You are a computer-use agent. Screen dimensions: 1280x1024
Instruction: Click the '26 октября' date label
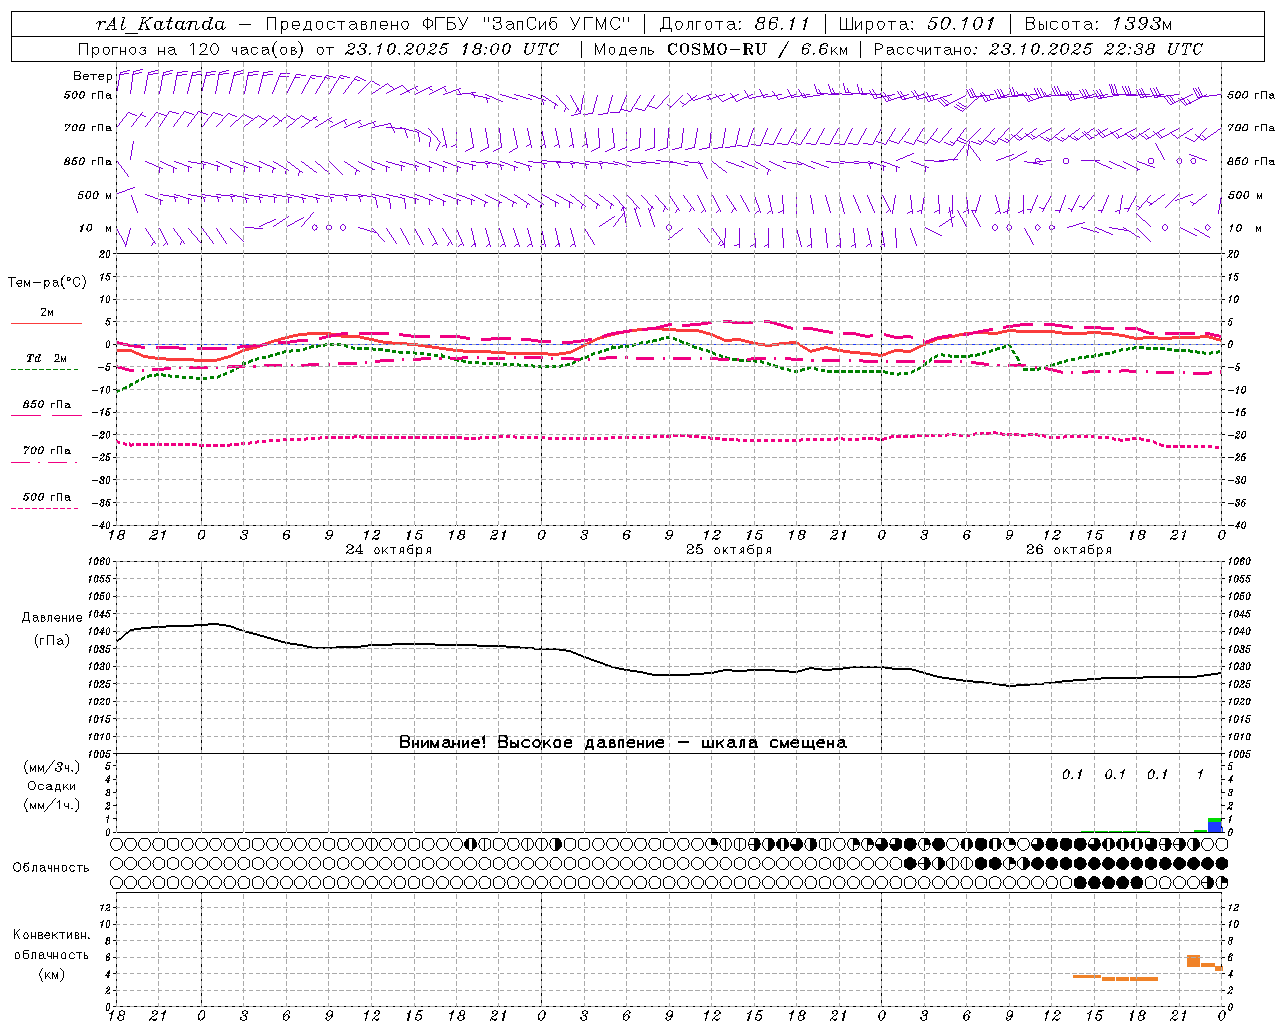[1069, 550]
